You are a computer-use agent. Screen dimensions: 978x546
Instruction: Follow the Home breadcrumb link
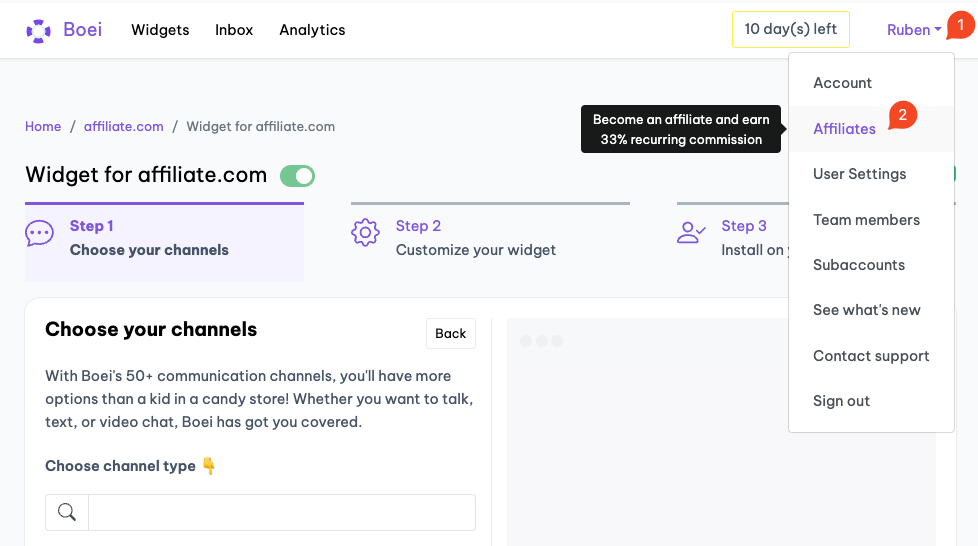pyautogui.click(x=43, y=127)
